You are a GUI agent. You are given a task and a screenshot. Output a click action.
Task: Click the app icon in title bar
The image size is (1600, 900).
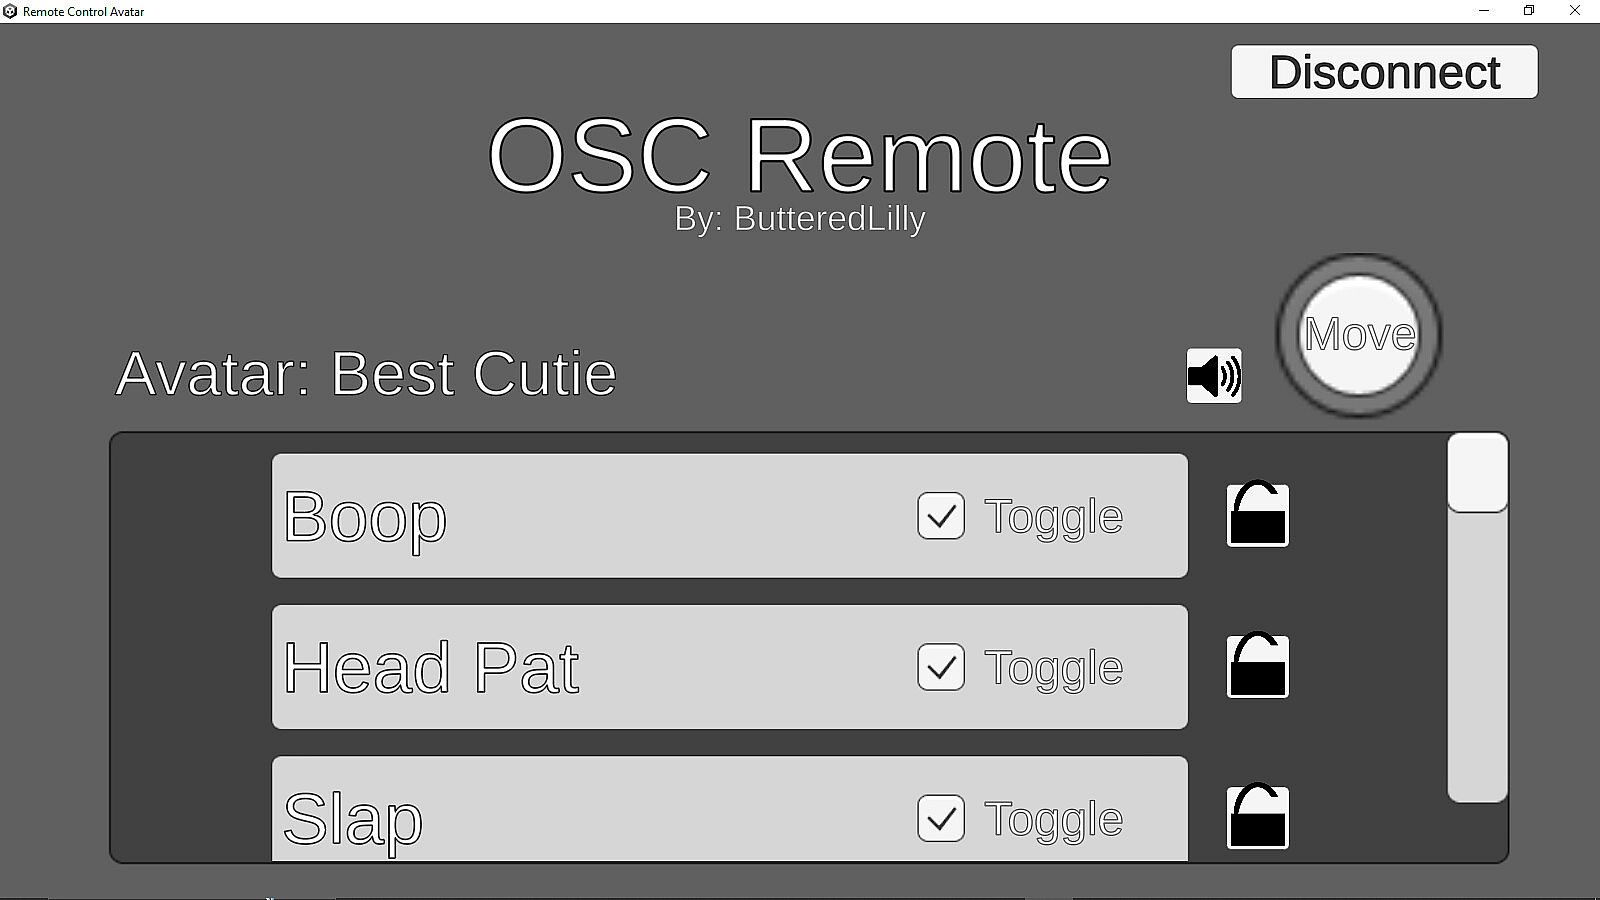10,11
